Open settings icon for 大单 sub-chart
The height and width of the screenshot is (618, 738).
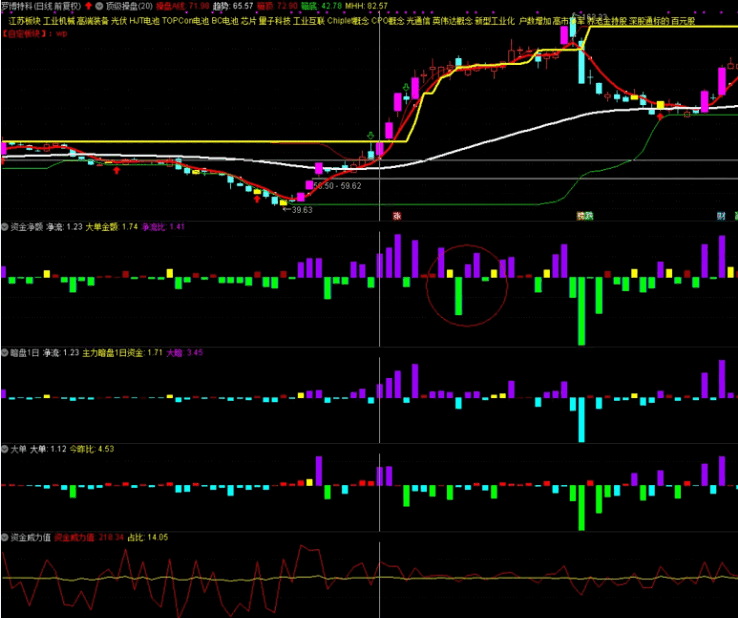[x=5, y=449]
